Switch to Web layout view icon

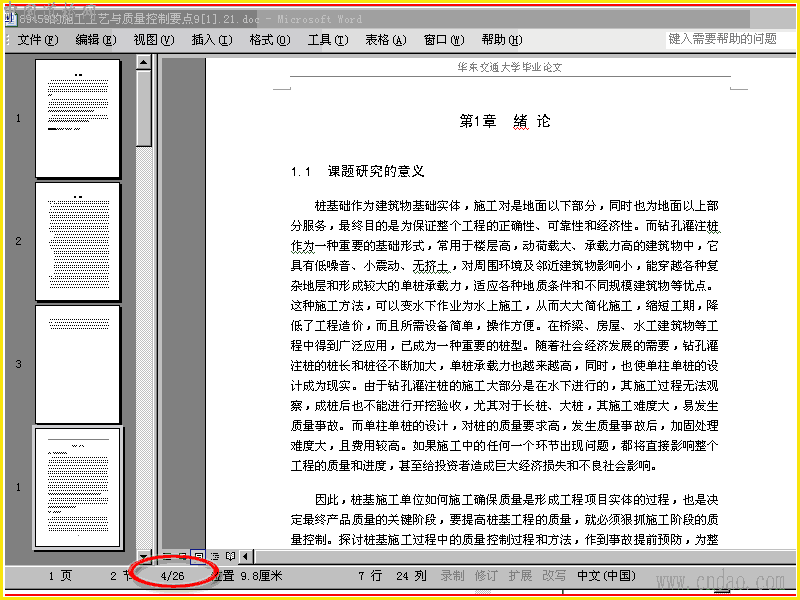182,557
